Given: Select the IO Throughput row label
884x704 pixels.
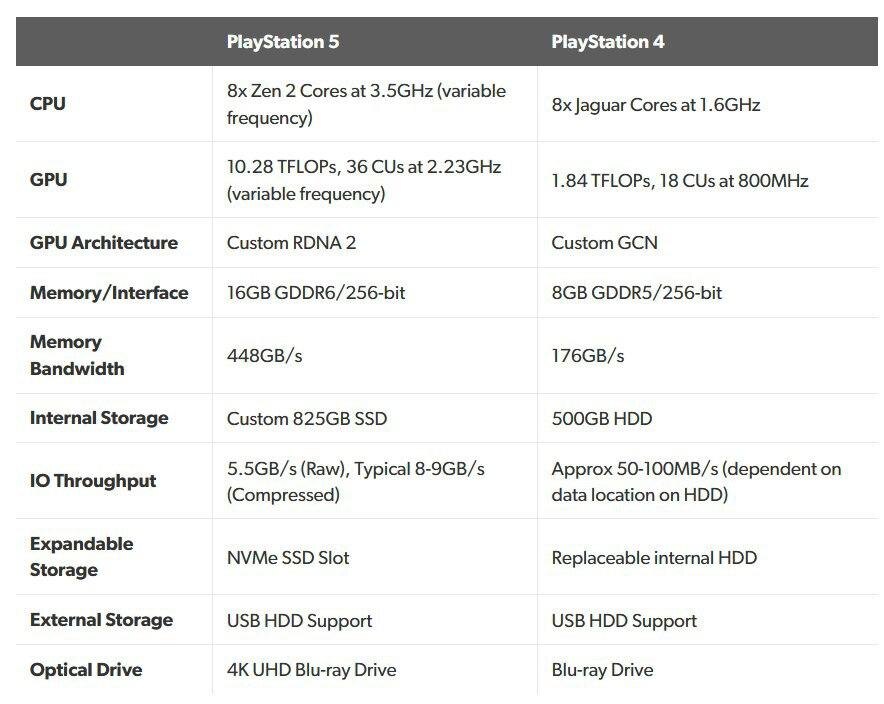Looking at the screenshot, I should pos(93,481).
